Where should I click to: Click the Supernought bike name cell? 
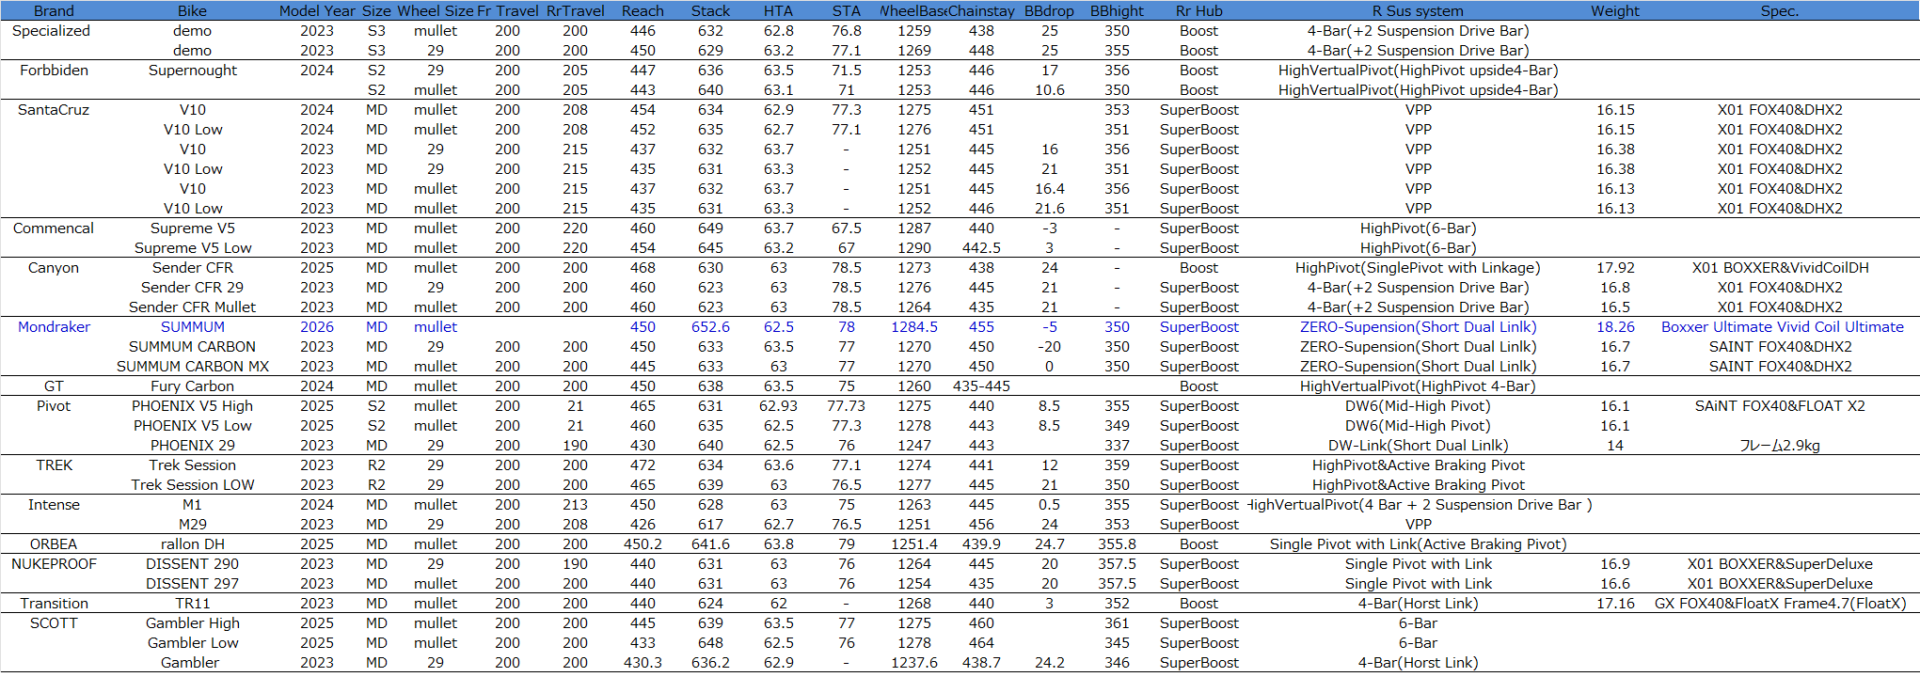(x=192, y=70)
